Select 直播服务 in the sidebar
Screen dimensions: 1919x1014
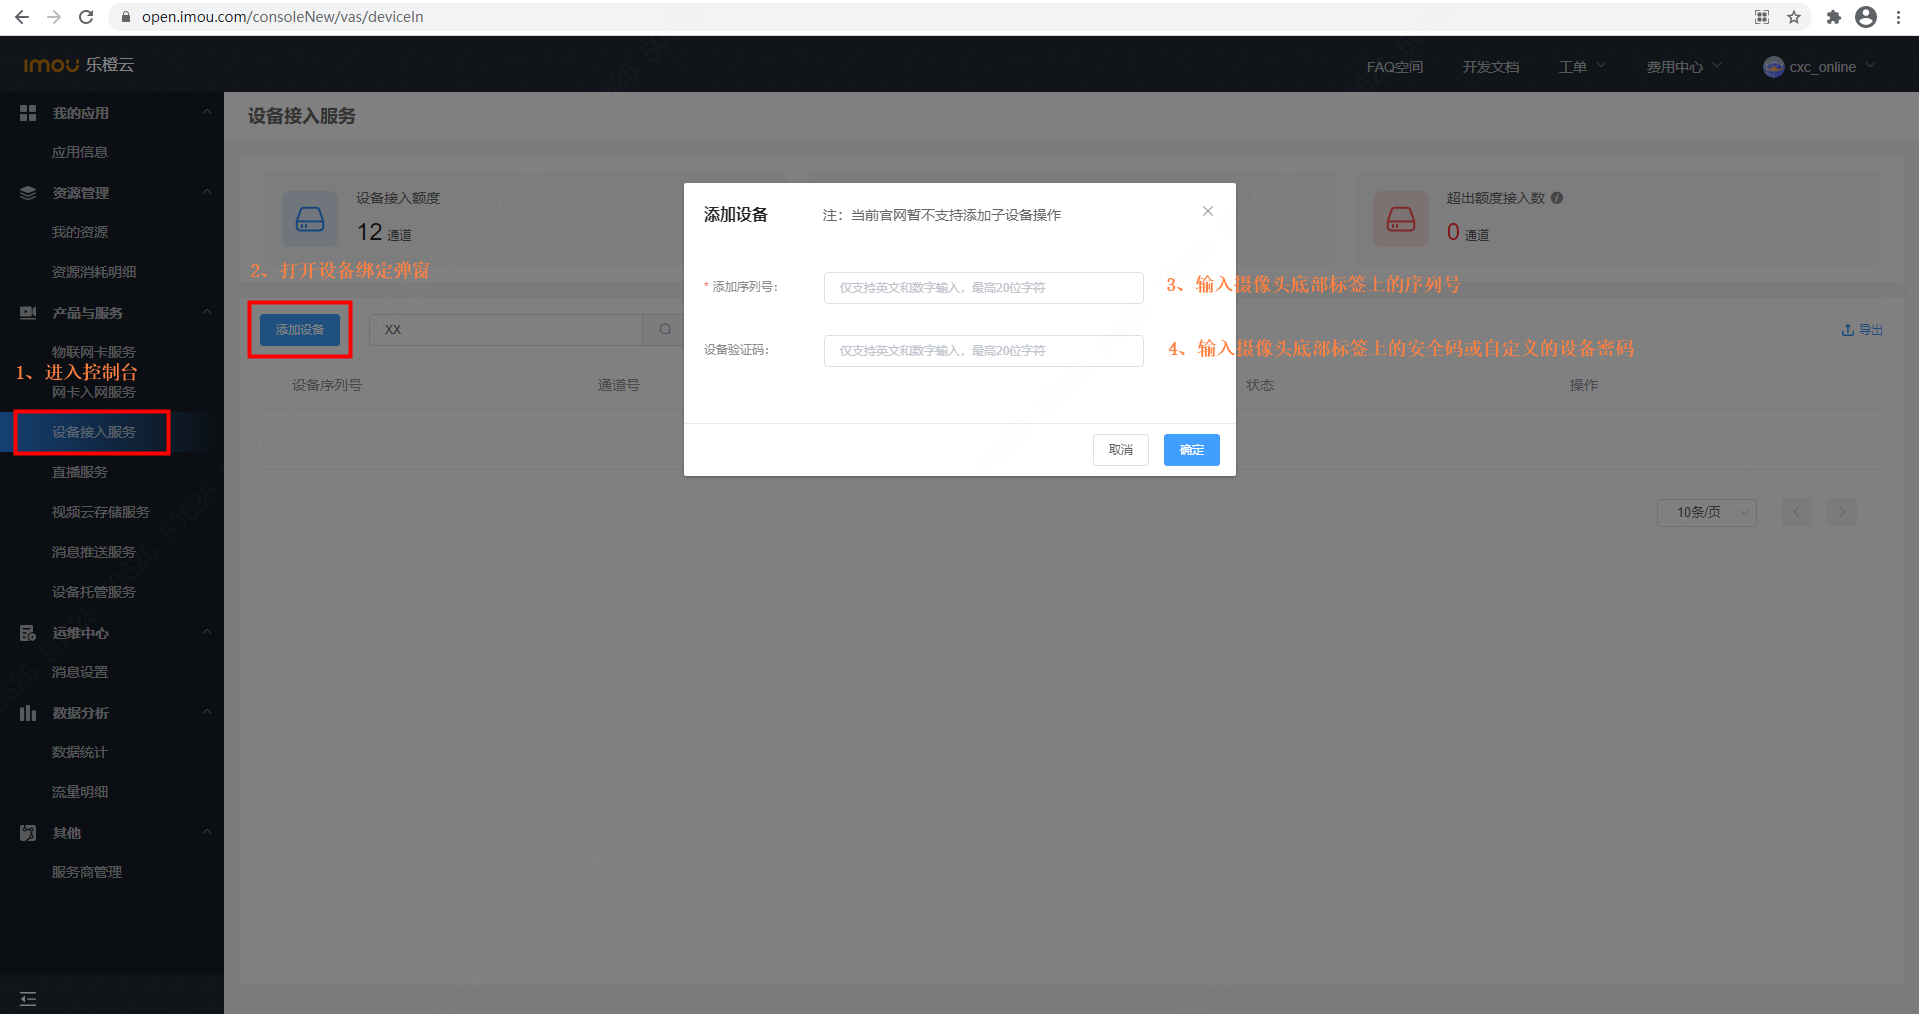tap(80, 472)
